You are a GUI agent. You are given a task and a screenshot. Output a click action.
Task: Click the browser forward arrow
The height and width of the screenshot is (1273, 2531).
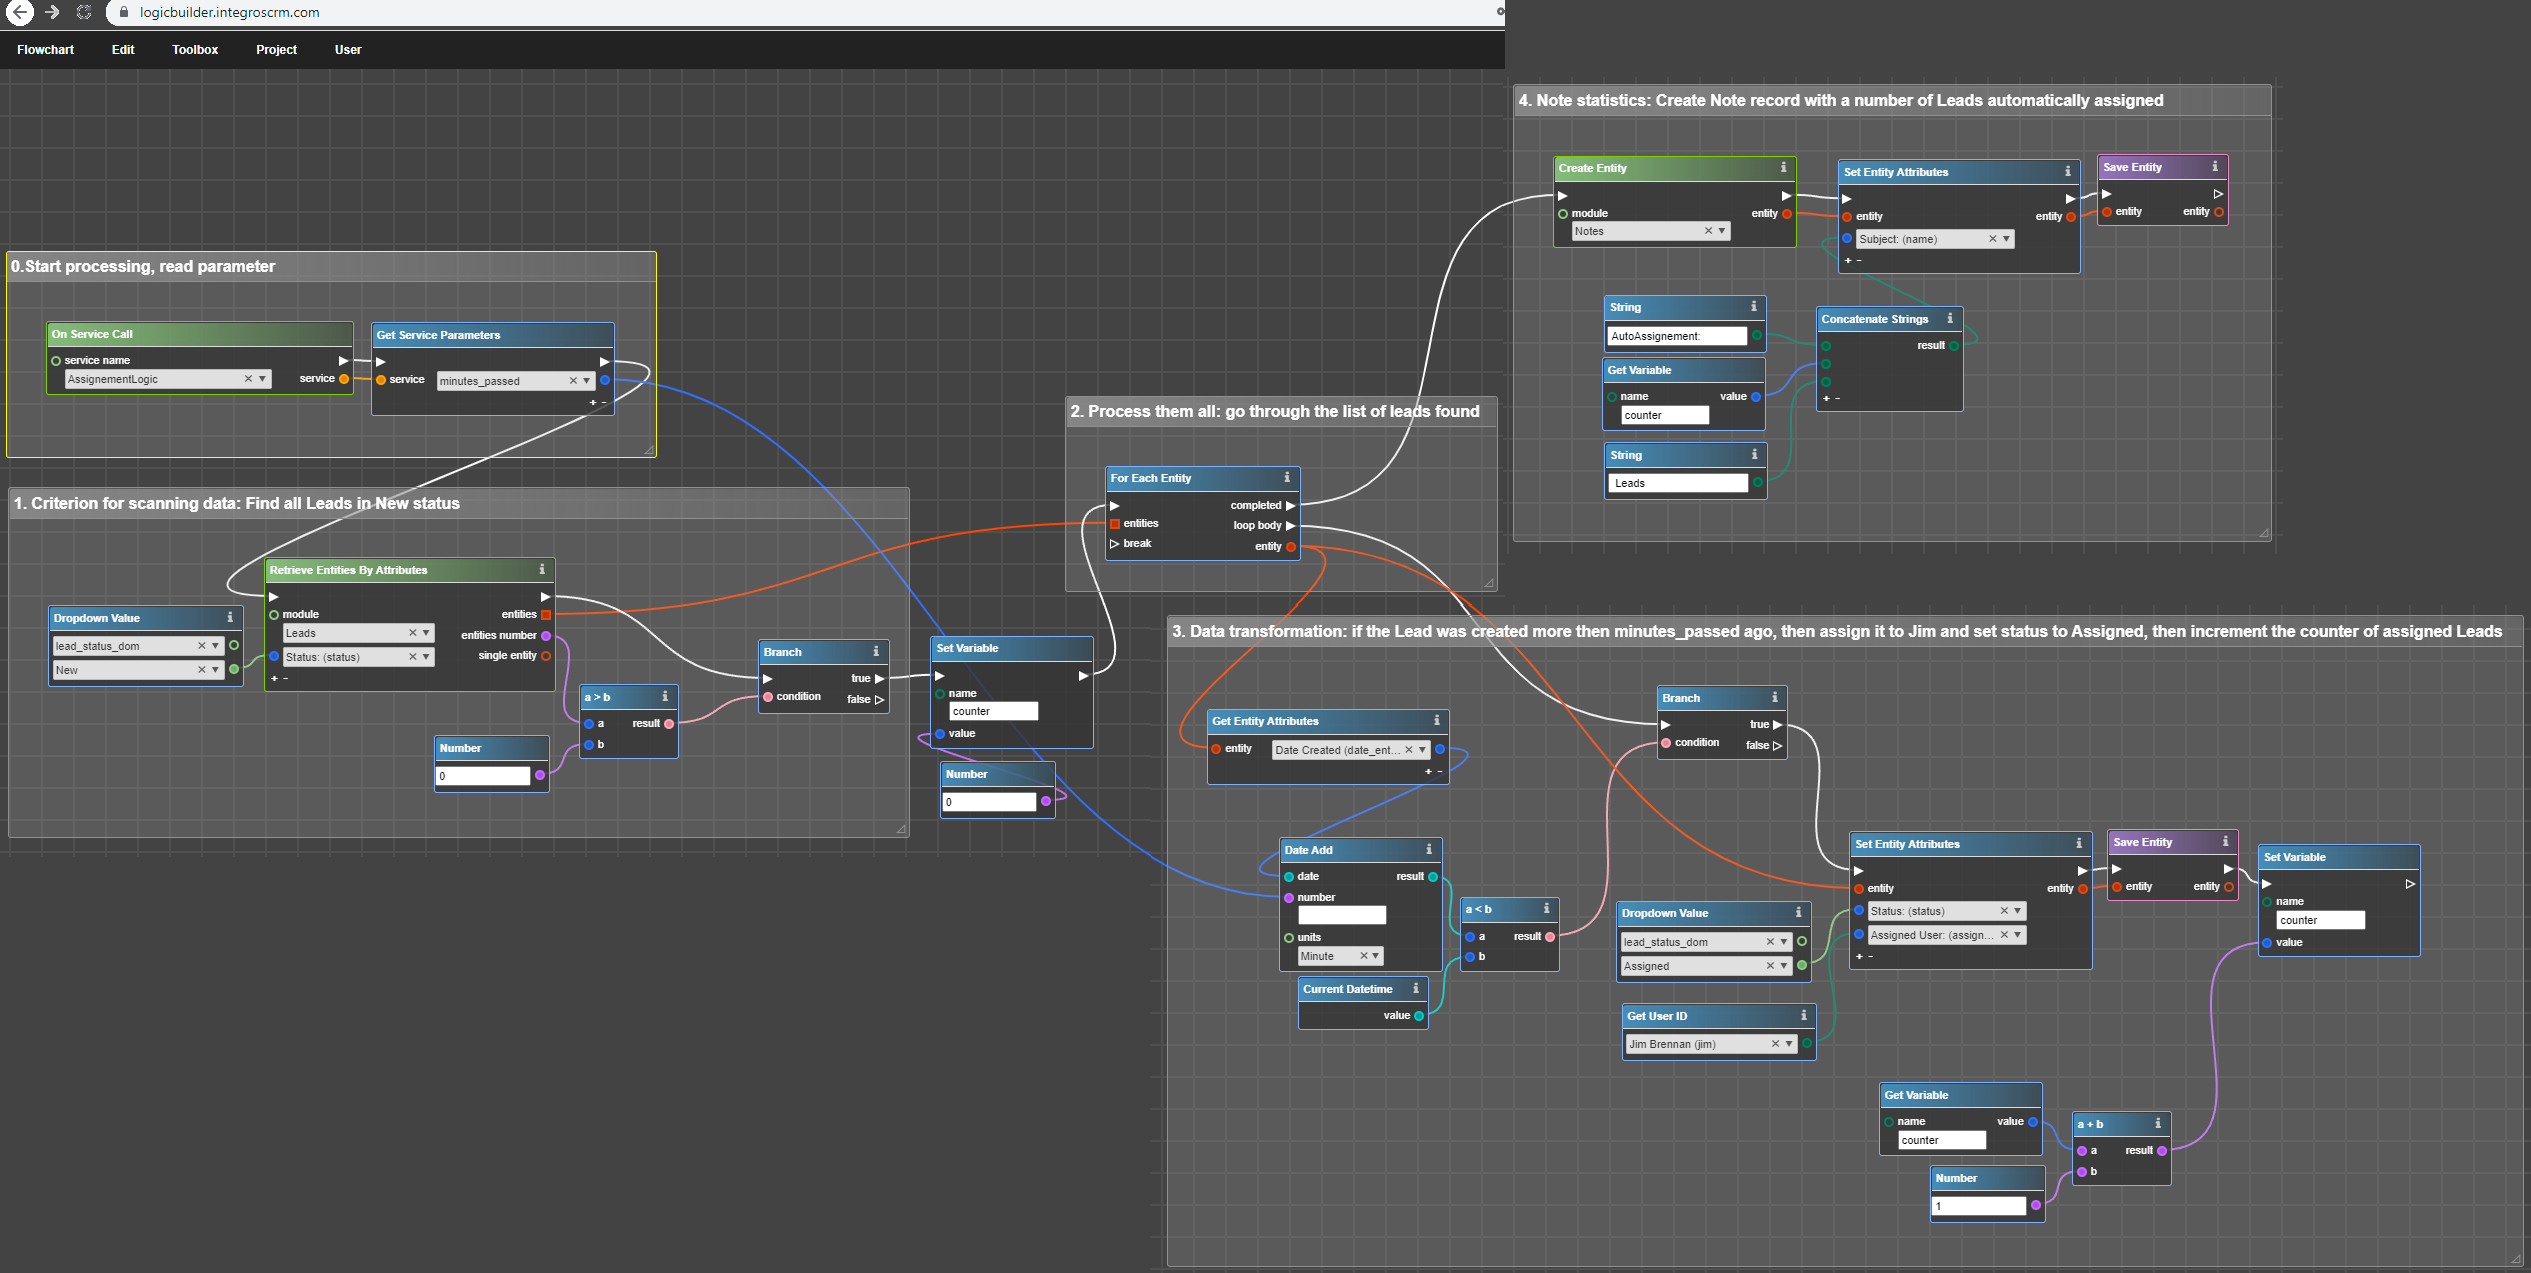coord(52,12)
